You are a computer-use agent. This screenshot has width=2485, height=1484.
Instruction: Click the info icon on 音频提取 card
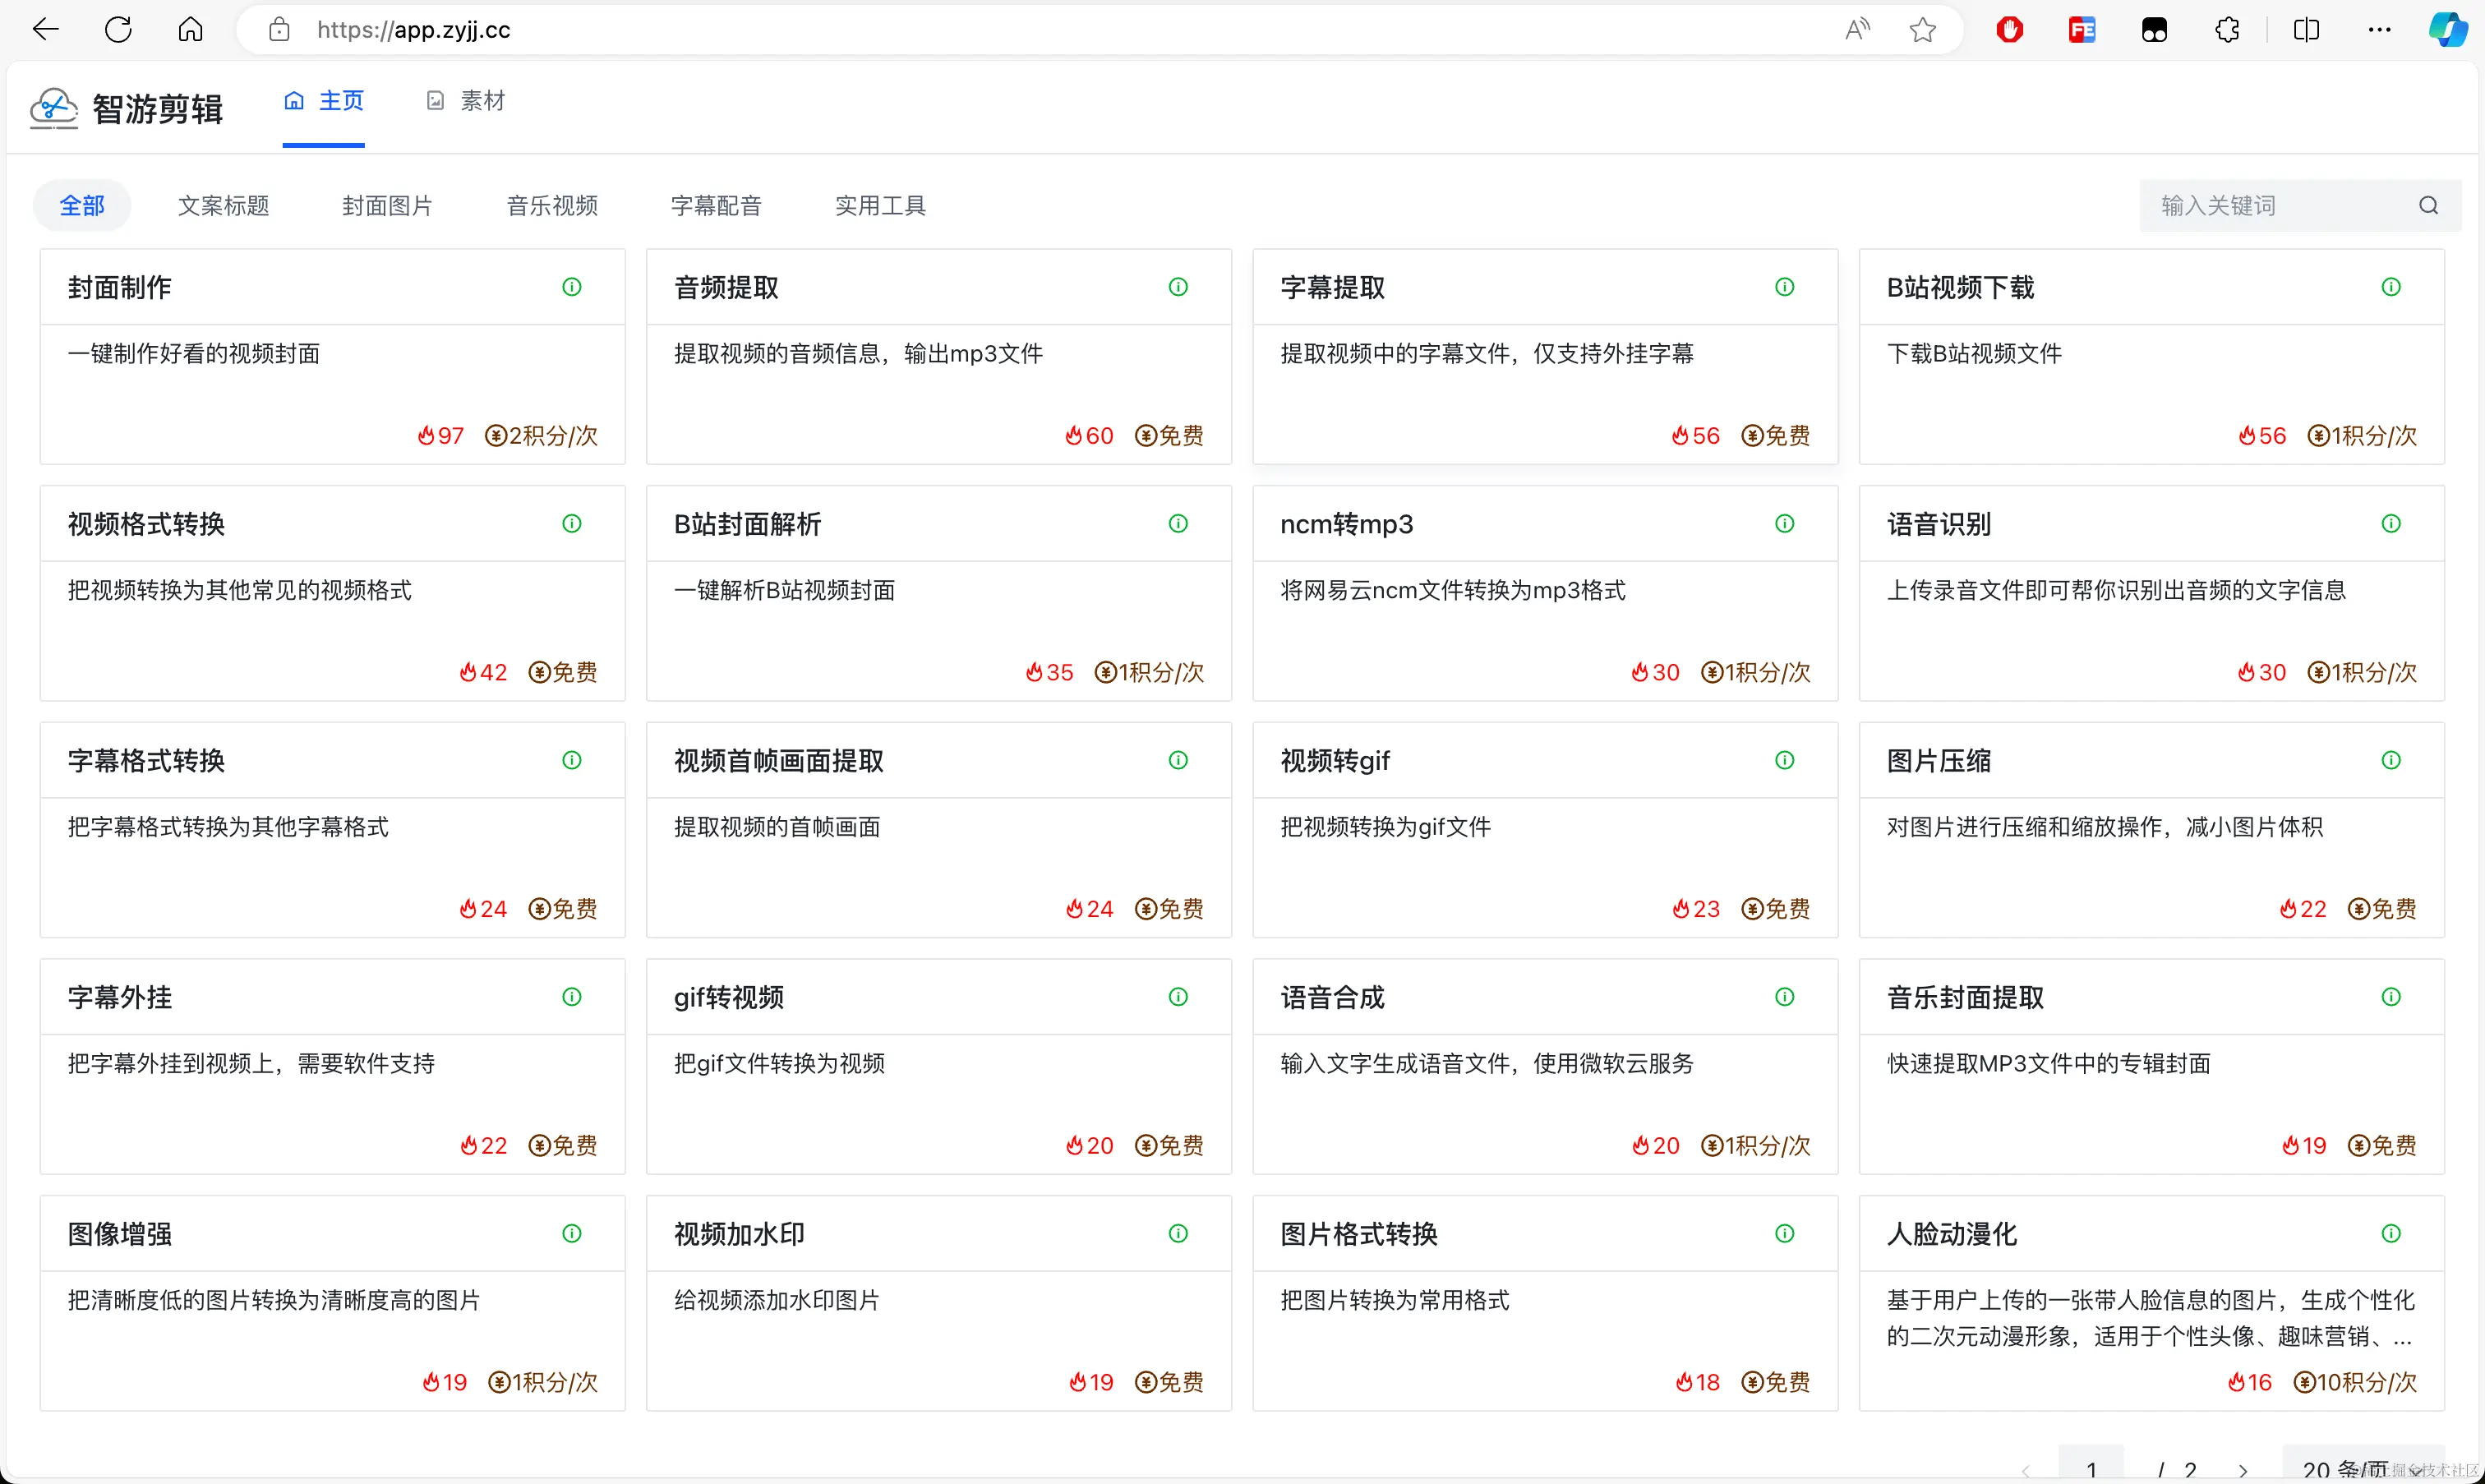[x=1178, y=287]
